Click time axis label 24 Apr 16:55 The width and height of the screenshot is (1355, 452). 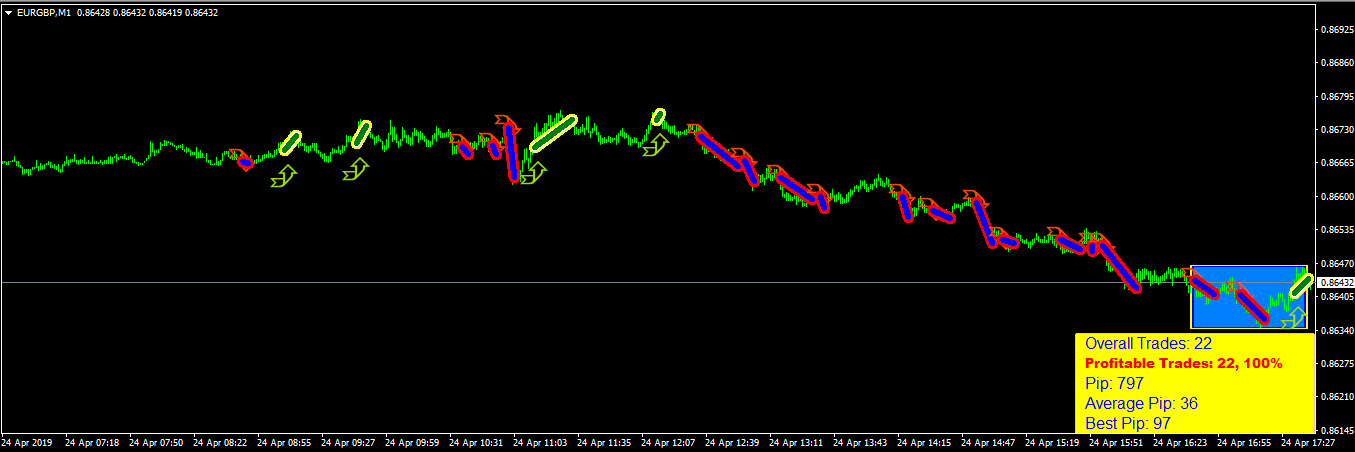1245,442
